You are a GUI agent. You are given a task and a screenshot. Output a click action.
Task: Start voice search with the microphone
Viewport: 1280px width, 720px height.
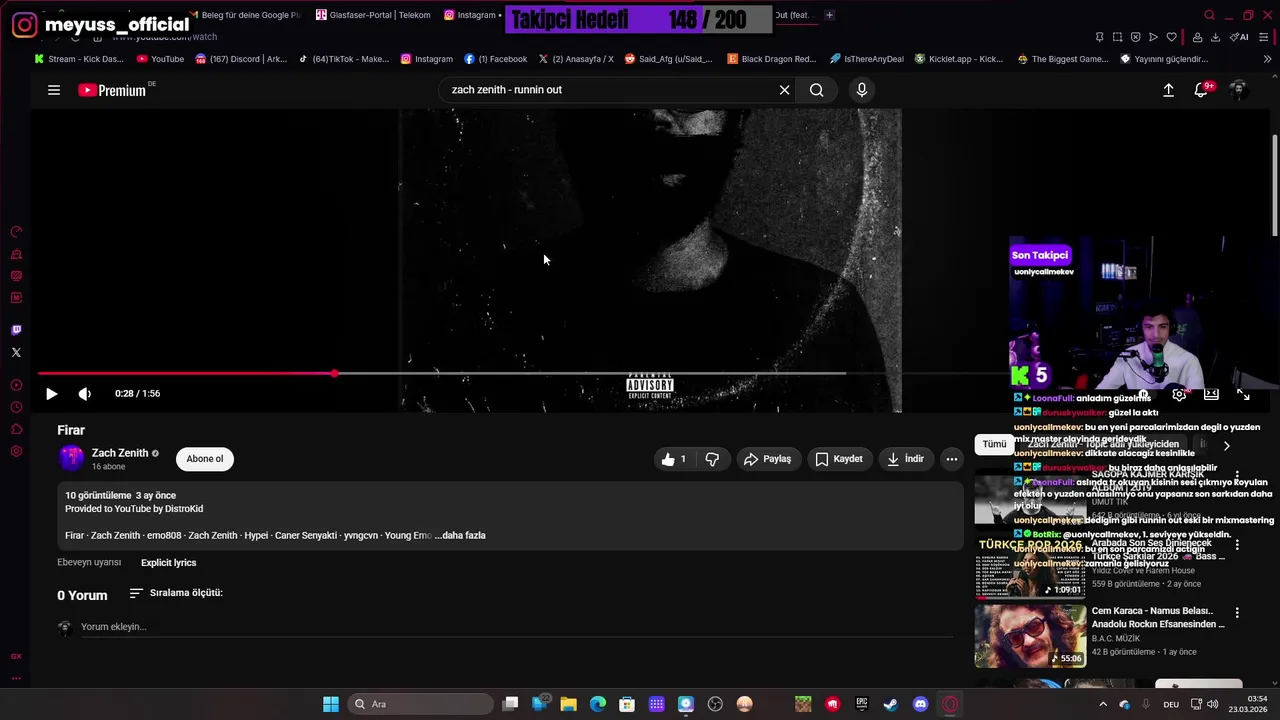coord(862,90)
